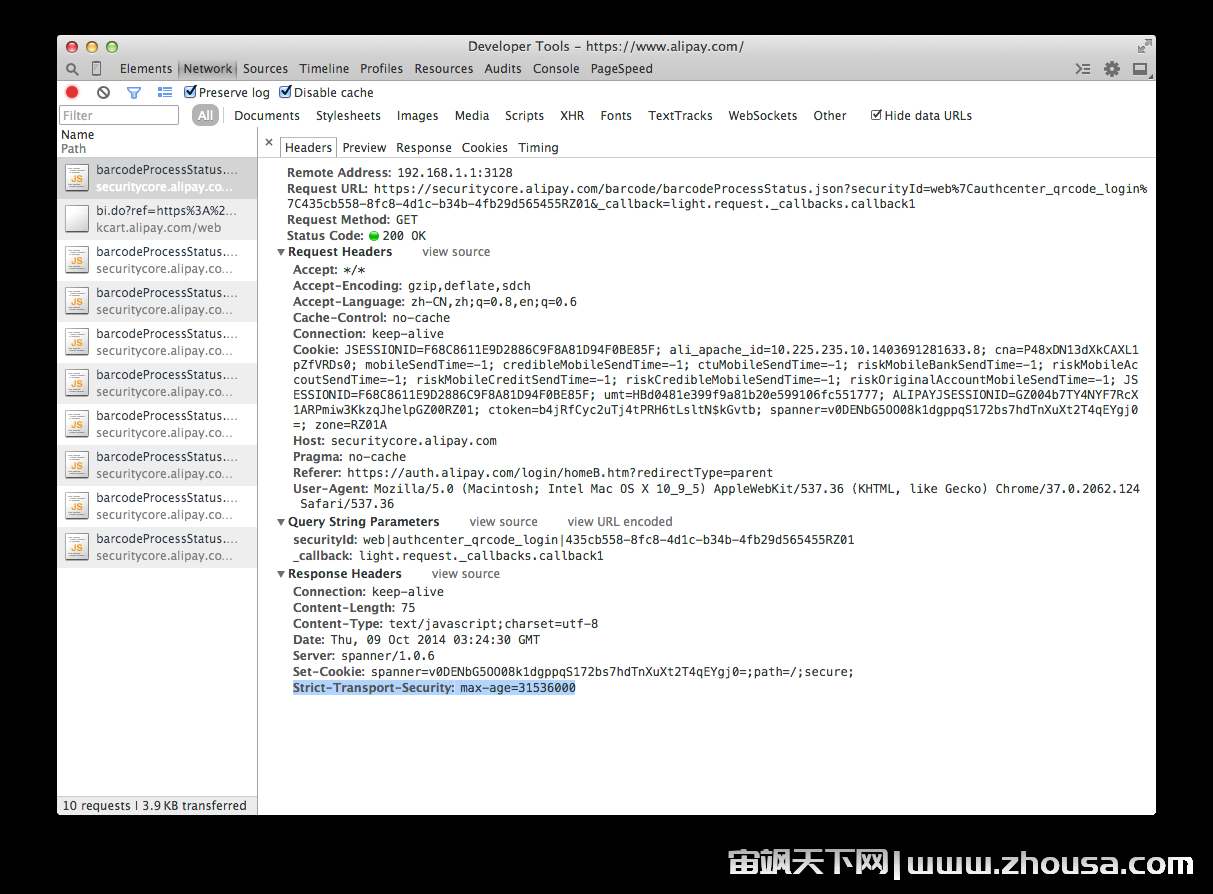This screenshot has height=894, width=1213.
Task: Click the 10 requests status summary
Action: (155, 805)
